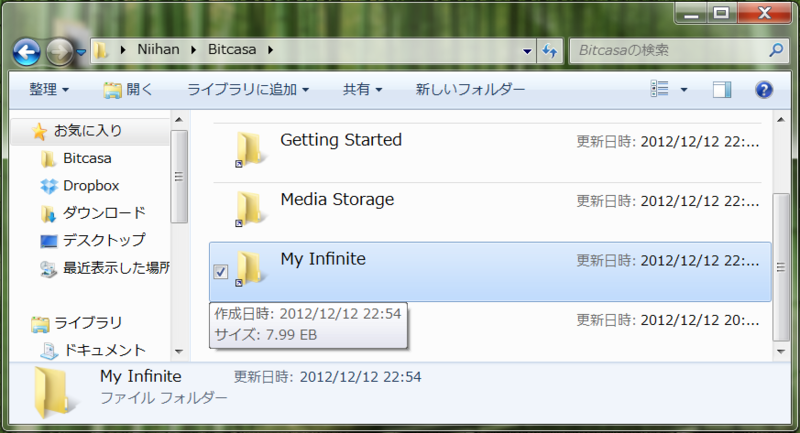Image resolution: width=800 pixels, height=433 pixels.
Task: Open recent locations dropdown beside Forward button
Action: click(x=81, y=52)
